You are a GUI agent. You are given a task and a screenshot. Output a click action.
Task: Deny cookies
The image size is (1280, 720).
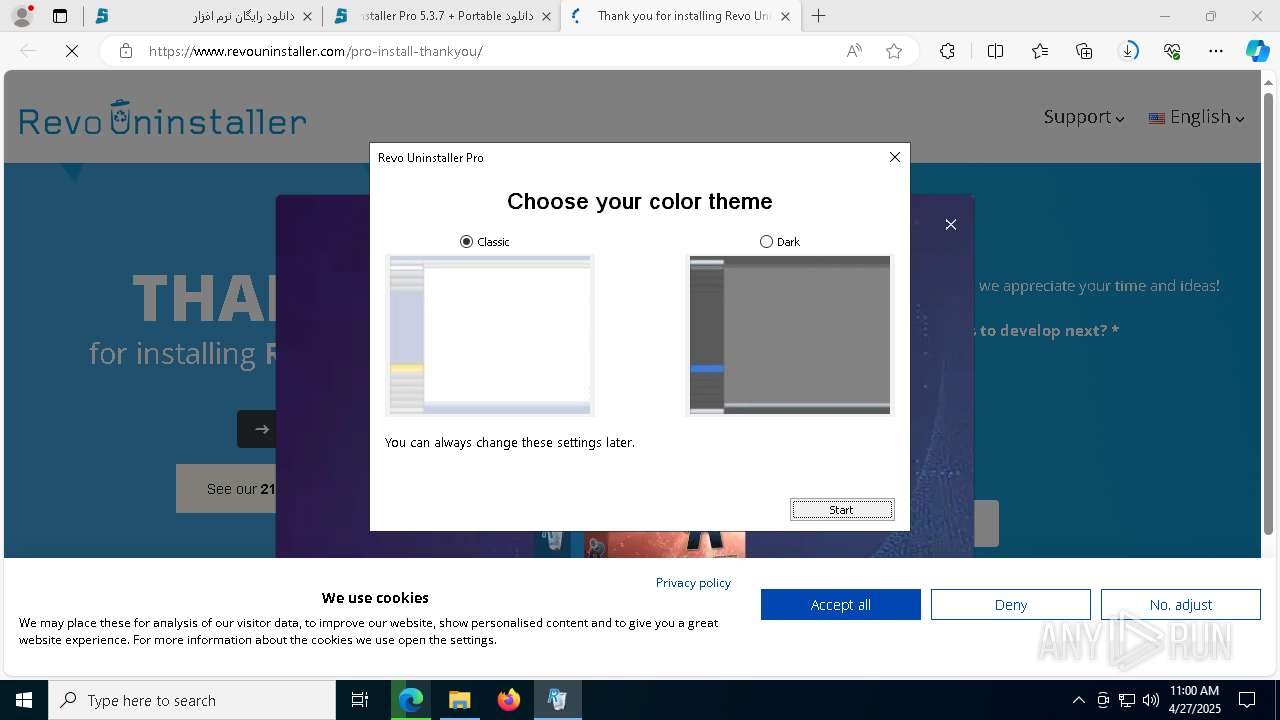click(1011, 604)
